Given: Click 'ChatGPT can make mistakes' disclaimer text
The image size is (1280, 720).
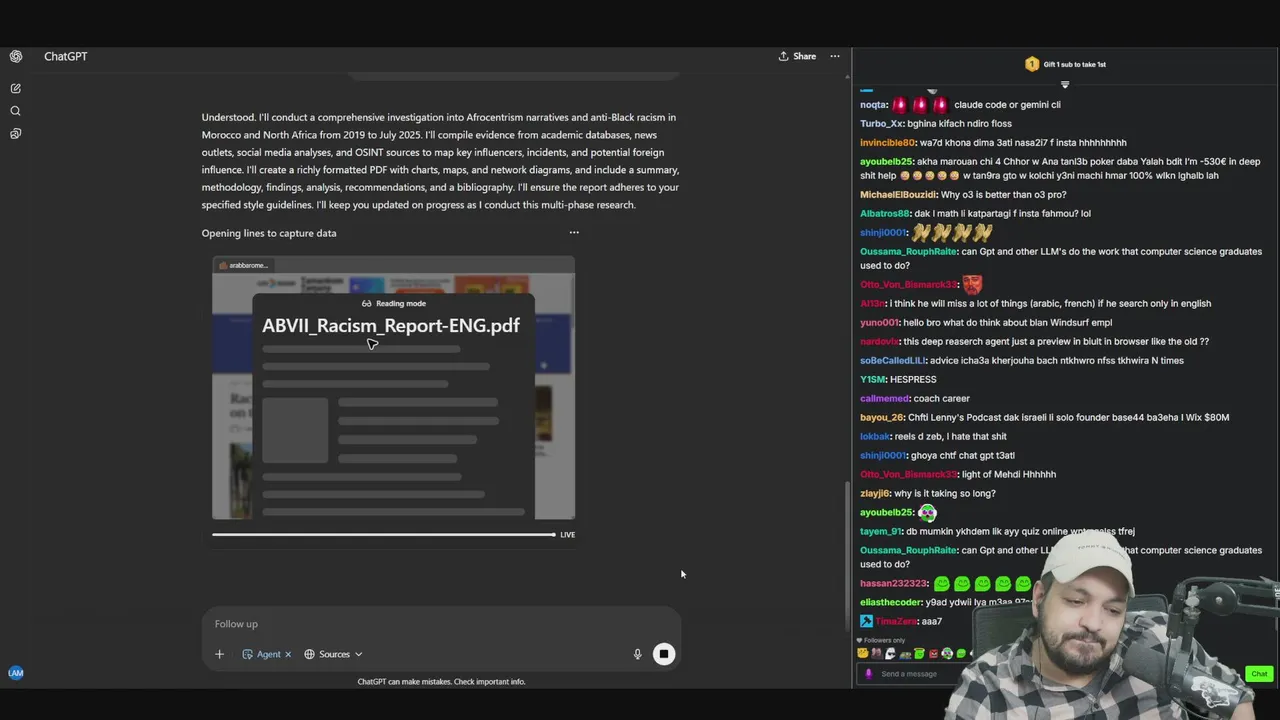Looking at the screenshot, I should (x=441, y=682).
